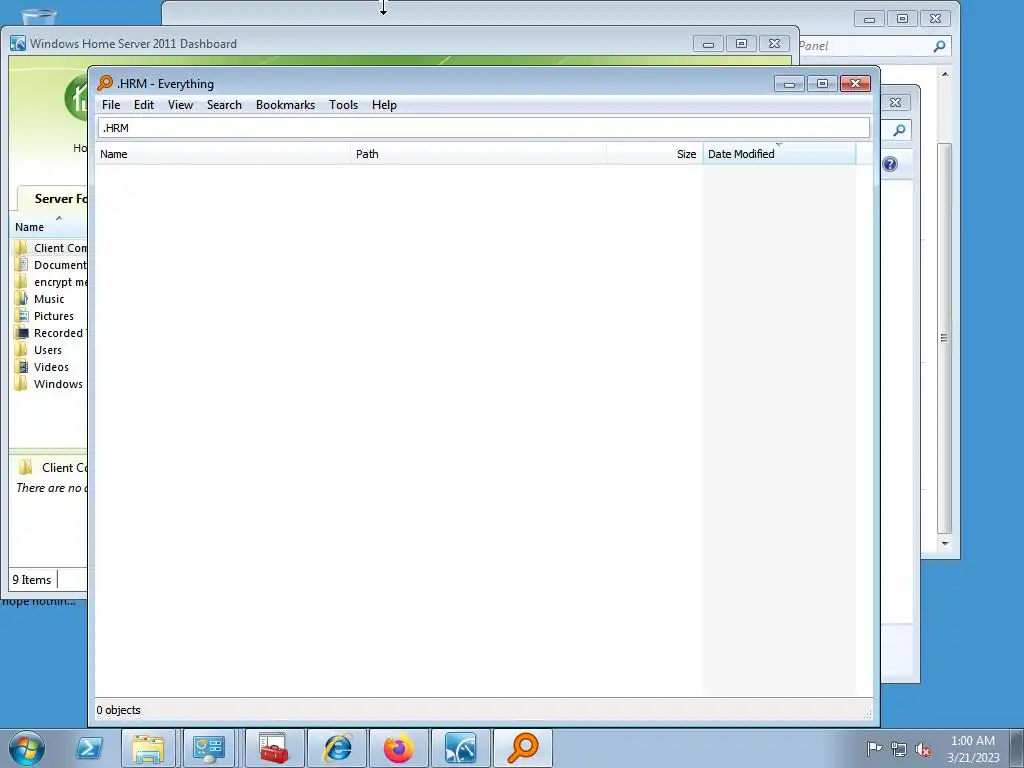1024x768 pixels.
Task: Click the Control Panel search magnifier icon
Action: [x=939, y=46]
